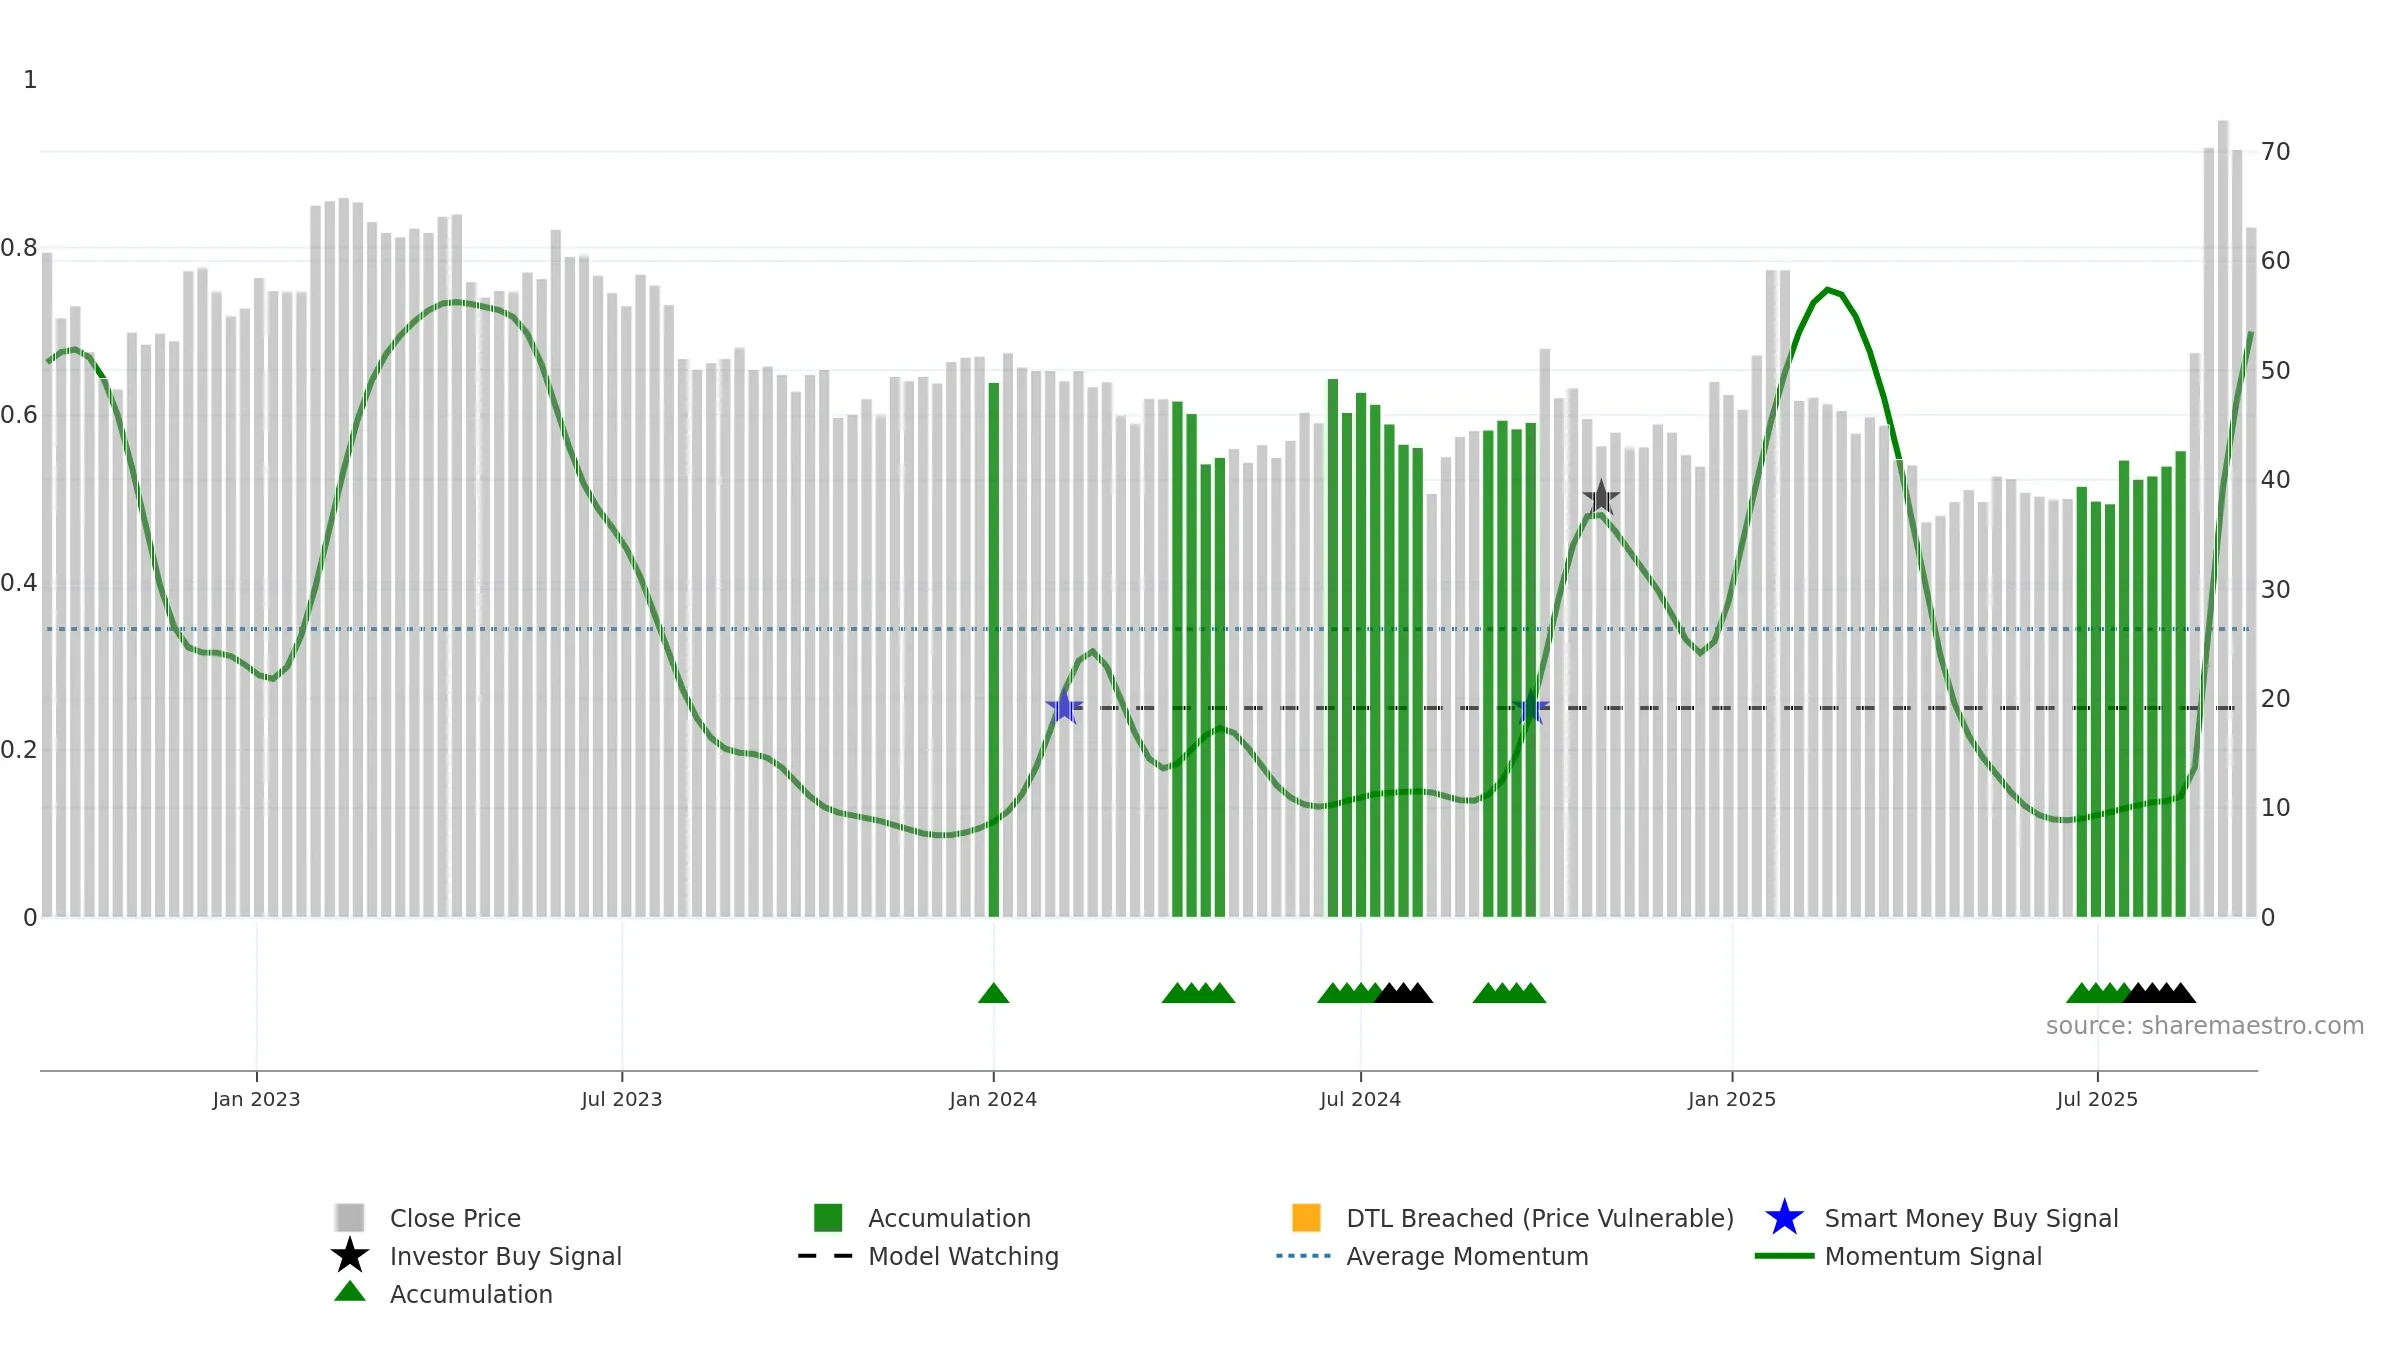
Task: Toggle Momentum Signal legend line
Action: pos(1898,1256)
